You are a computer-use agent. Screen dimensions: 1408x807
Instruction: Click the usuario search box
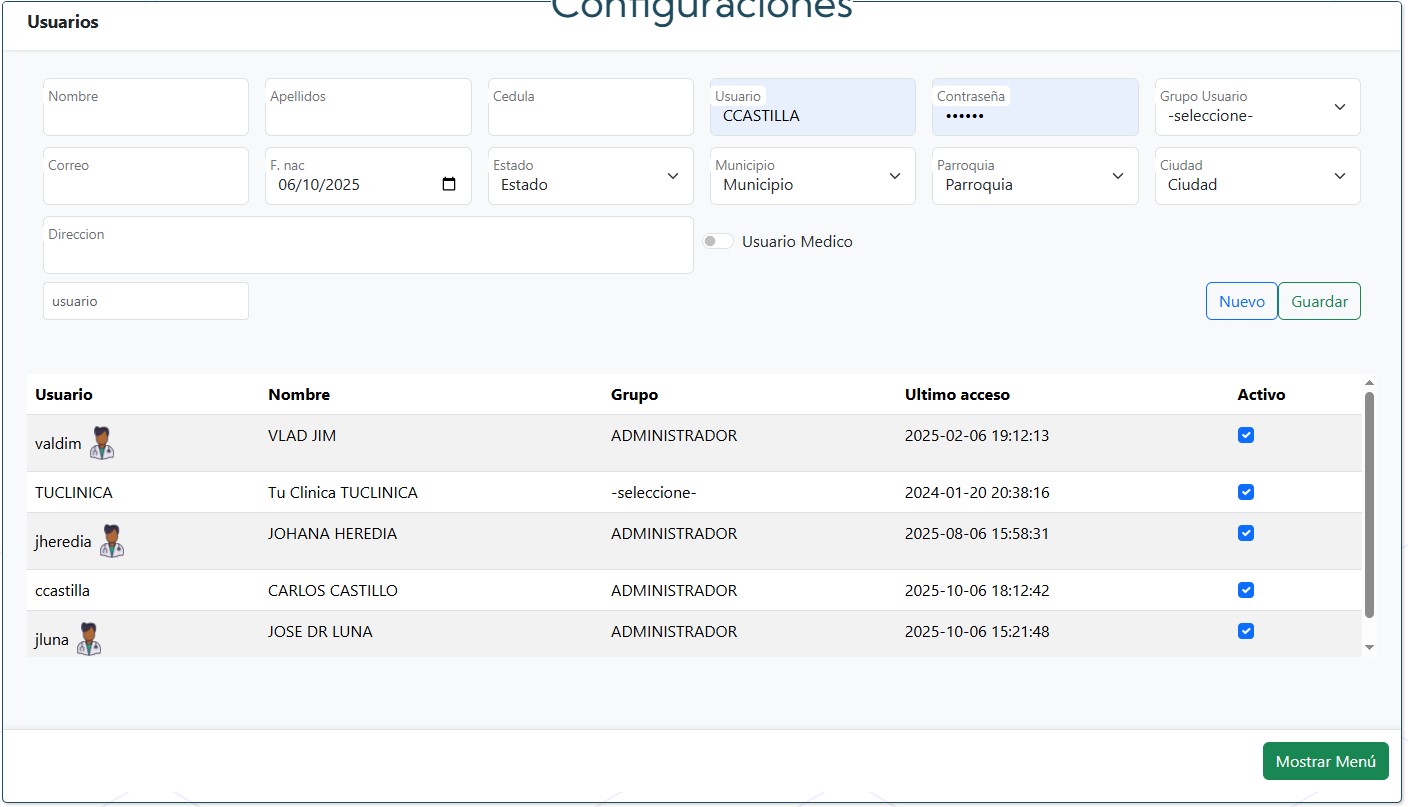146,301
